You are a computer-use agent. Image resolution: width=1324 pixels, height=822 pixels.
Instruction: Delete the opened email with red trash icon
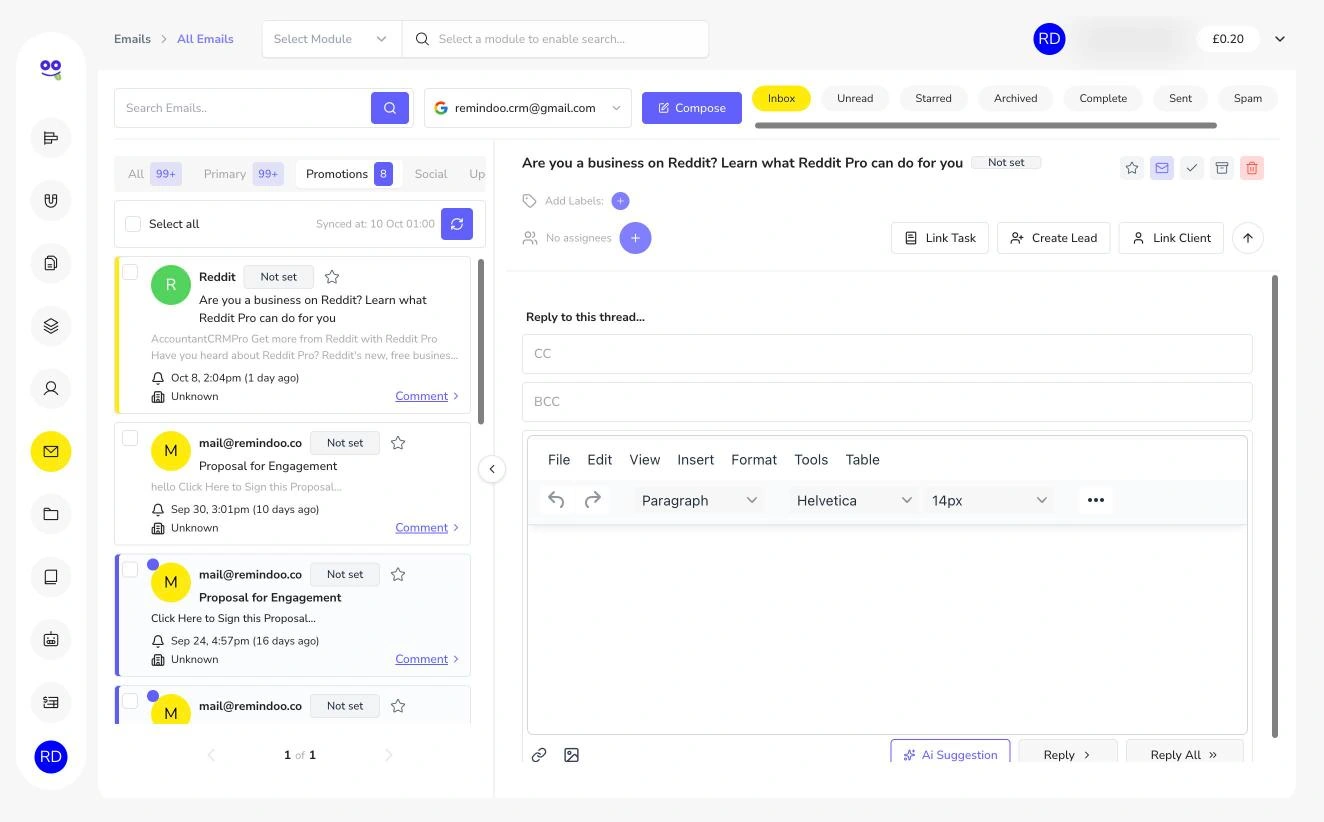tap(1251, 168)
